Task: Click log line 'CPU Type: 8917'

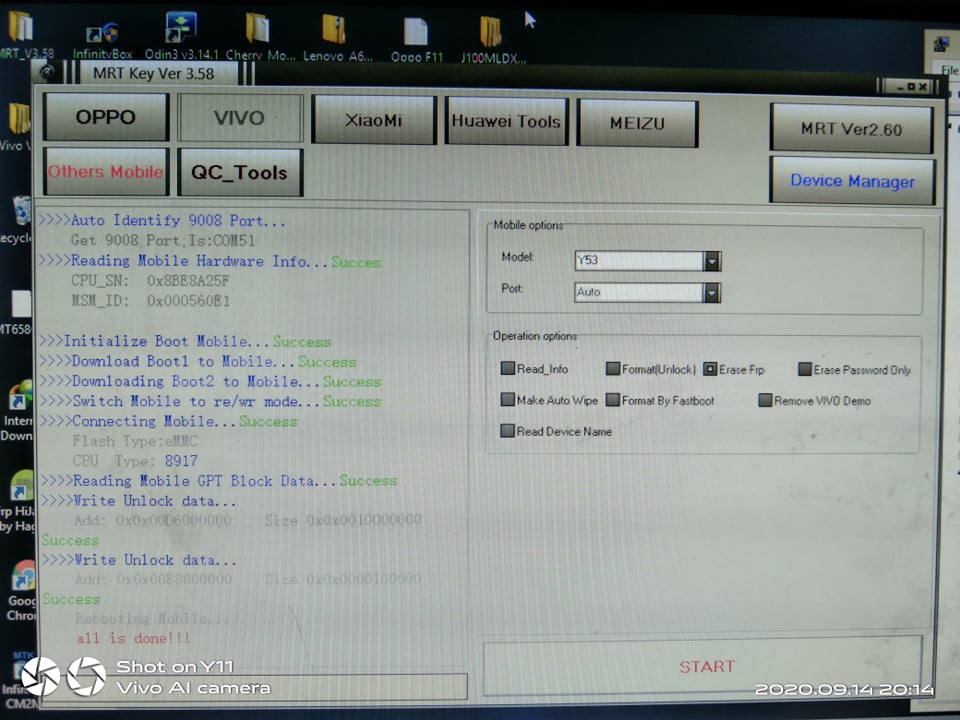Action: [x=135, y=460]
